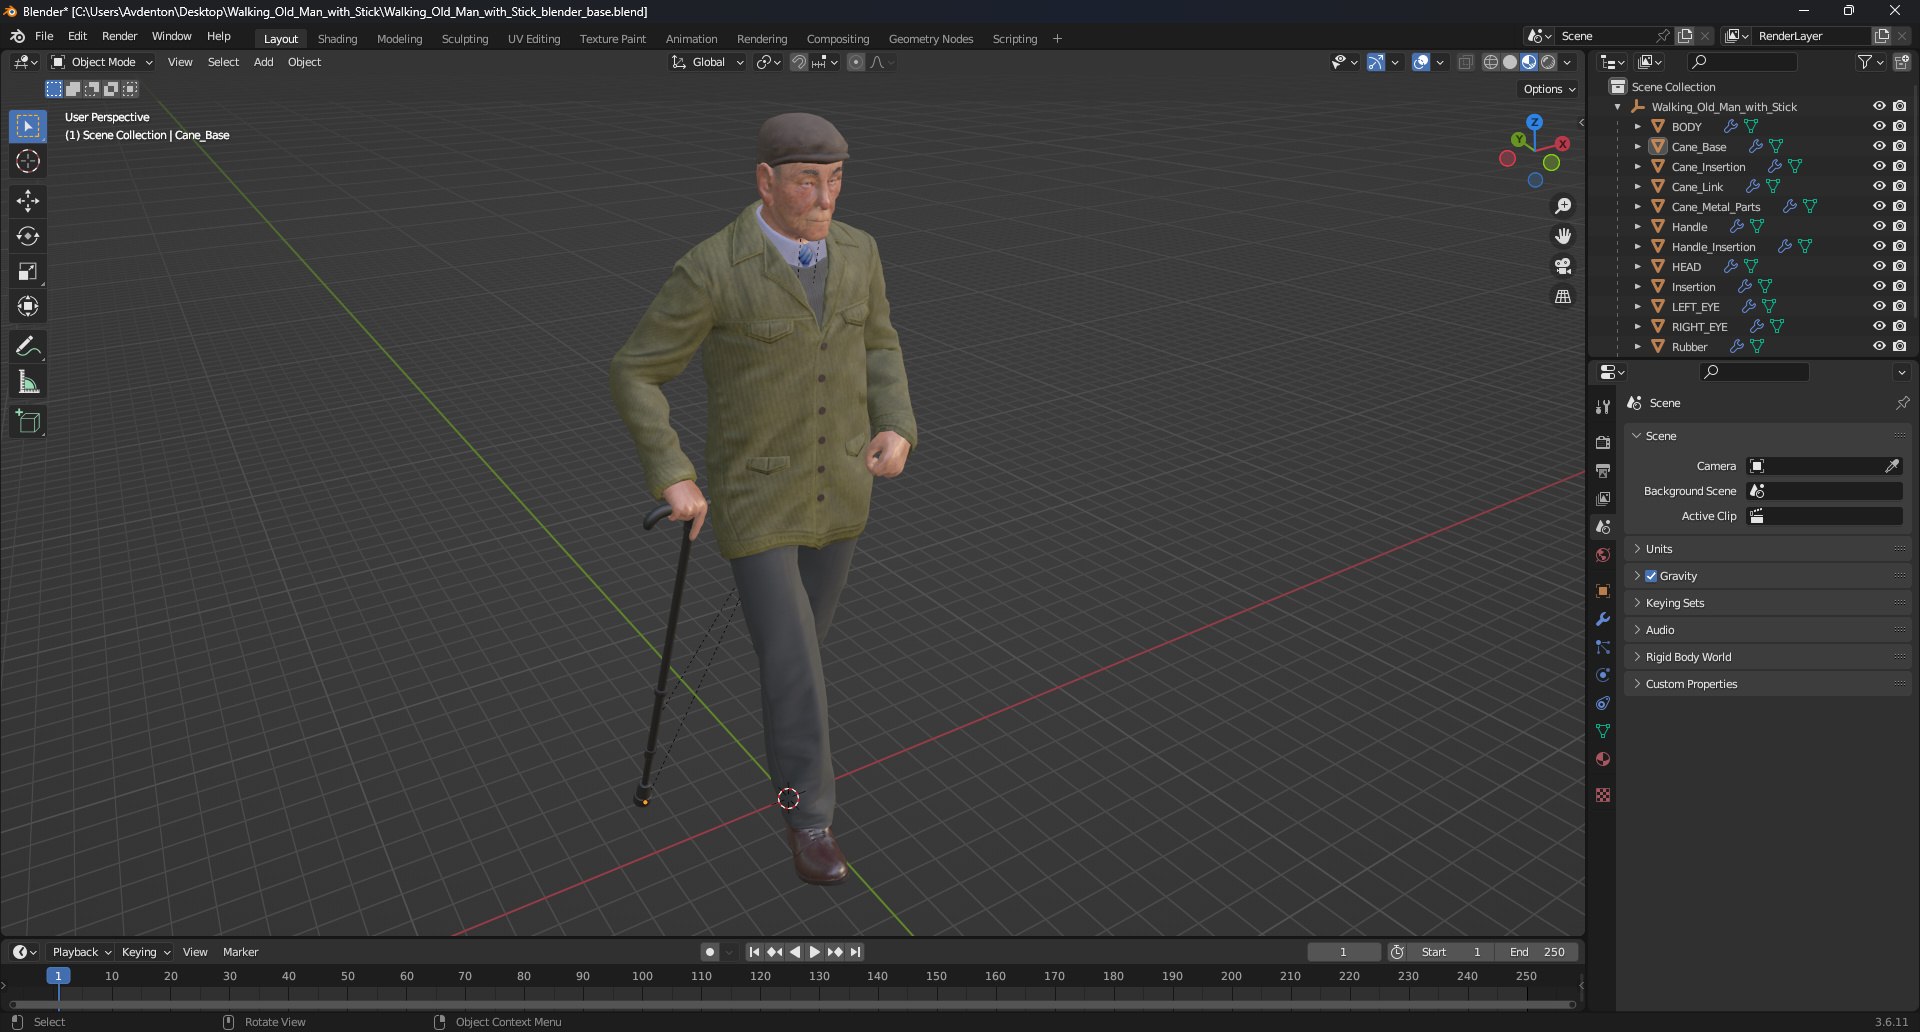This screenshot has width=1920, height=1032.
Task: Toggle X-ray mode in viewport header
Action: point(1466,62)
